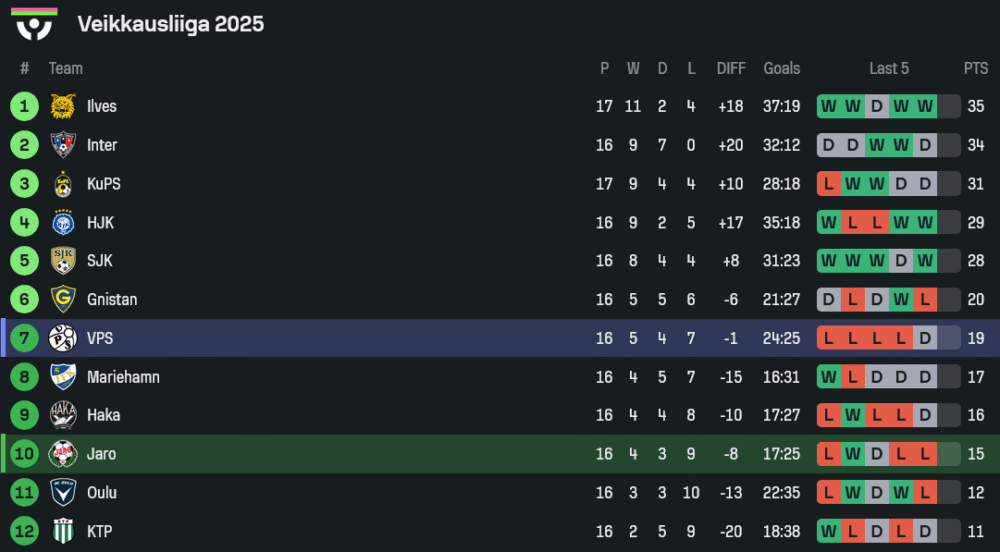Screen dimensions: 1000x552
Task: Sort by the DIFF column header
Action: click(731, 69)
